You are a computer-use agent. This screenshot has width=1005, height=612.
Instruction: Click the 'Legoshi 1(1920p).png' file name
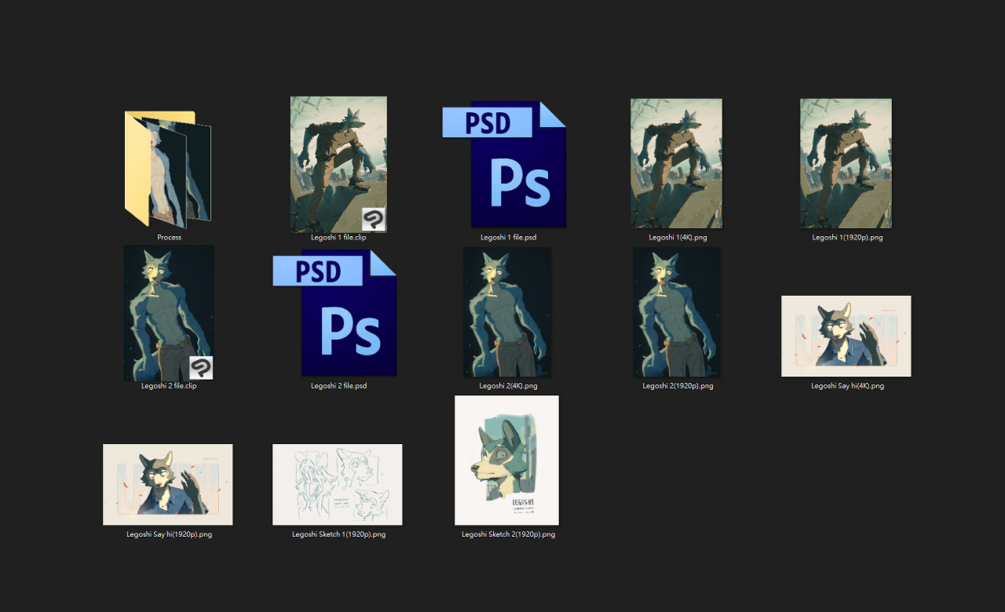(x=847, y=237)
